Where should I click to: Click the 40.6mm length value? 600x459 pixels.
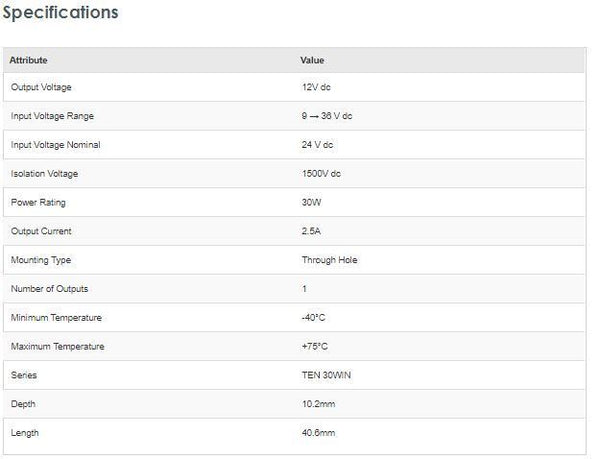click(x=317, y=433)
